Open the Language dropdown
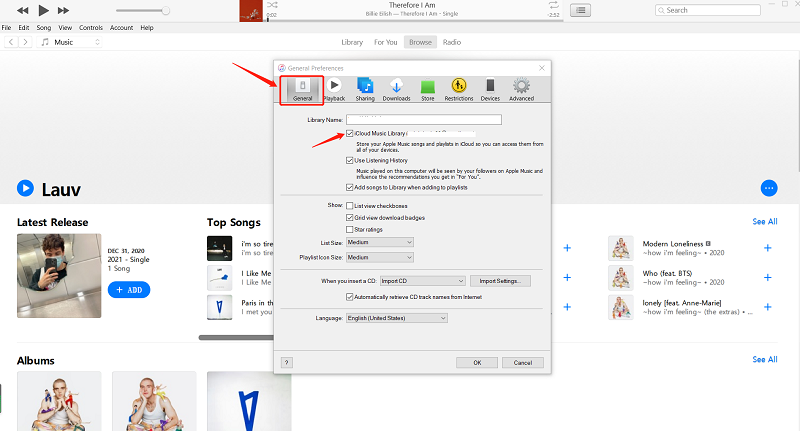Image resolution: width=800 pixels, height=431 pixels. (396, 318)
